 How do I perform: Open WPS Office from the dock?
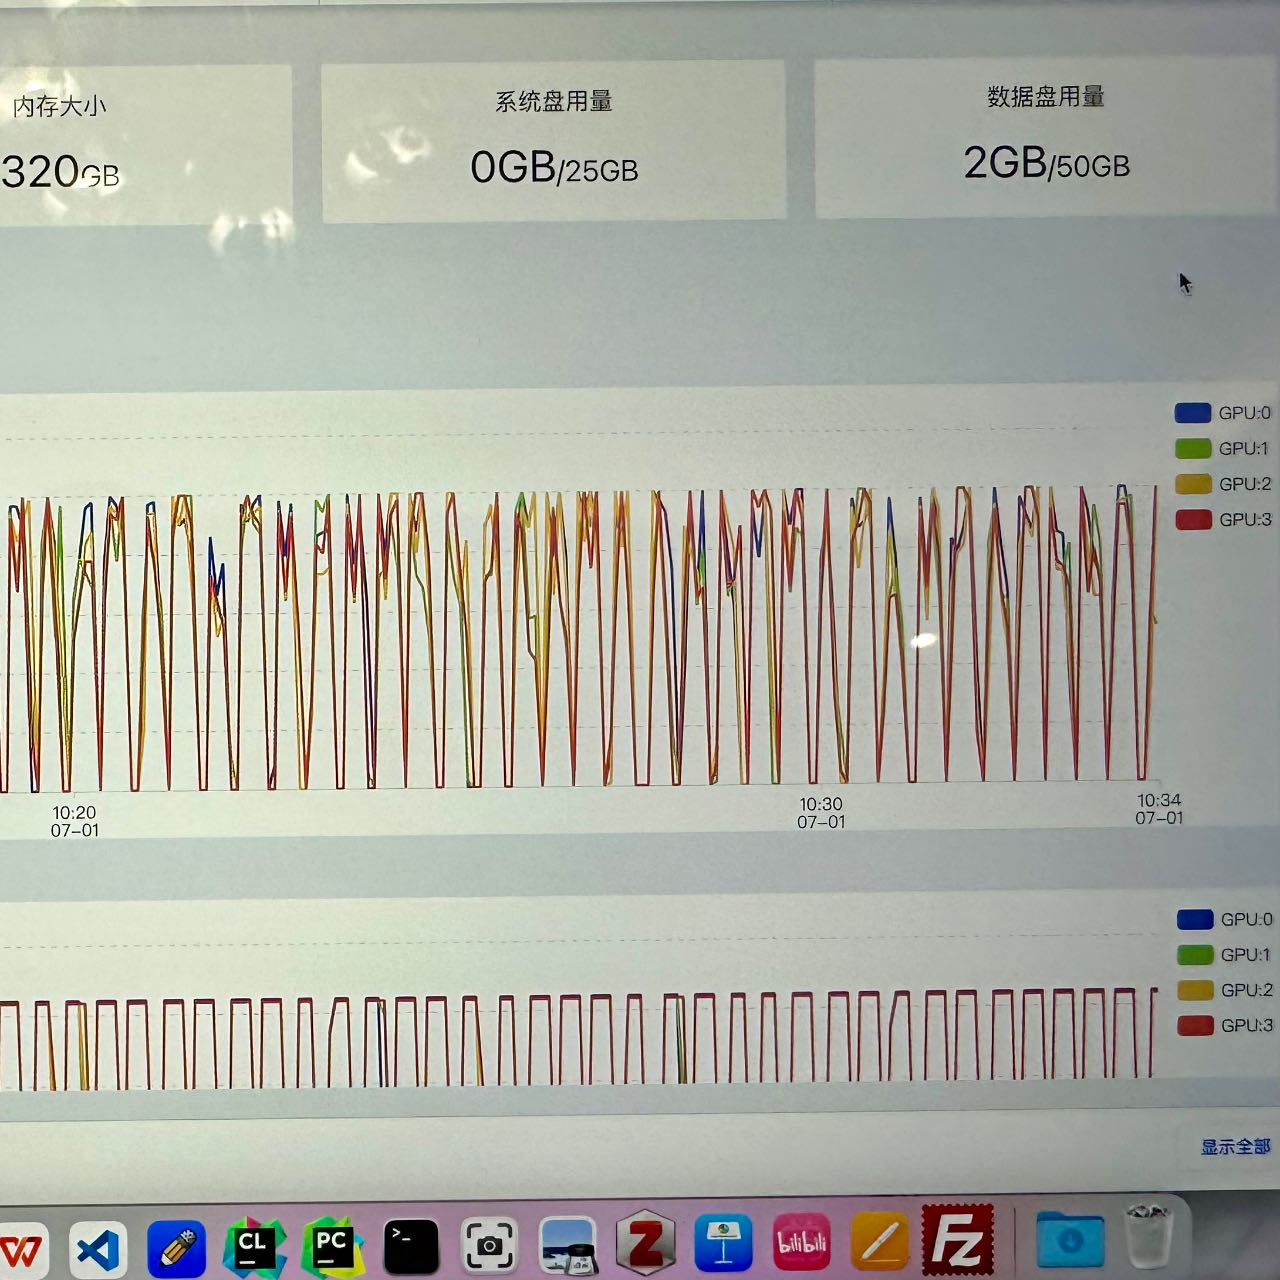(x=22, y=1250)
